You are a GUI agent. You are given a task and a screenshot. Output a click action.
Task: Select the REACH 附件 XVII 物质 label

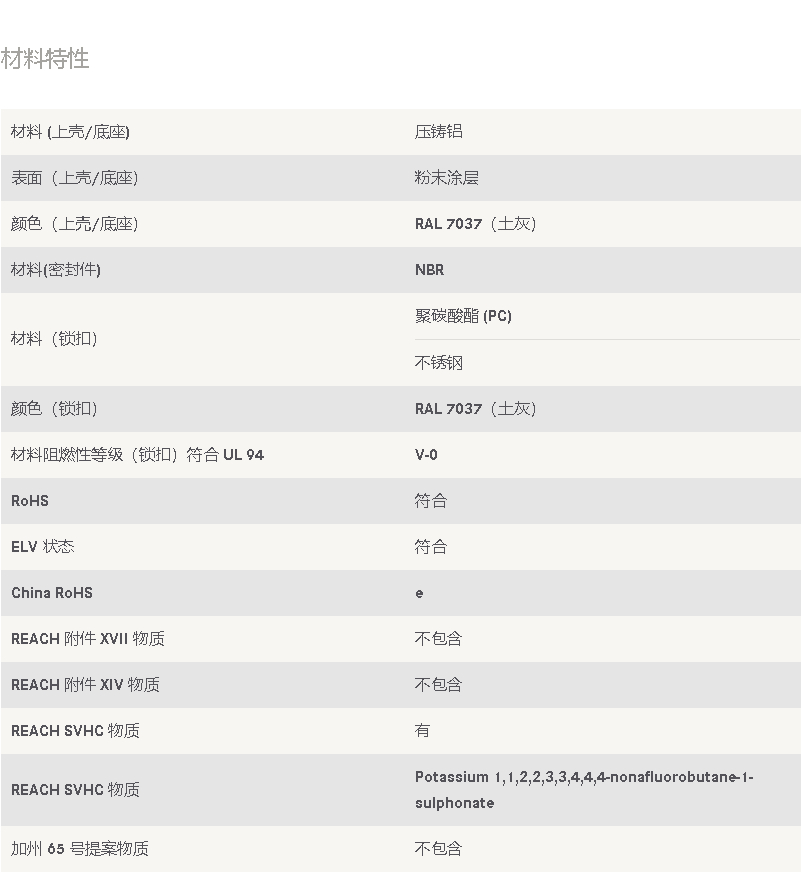click(88, 639)
